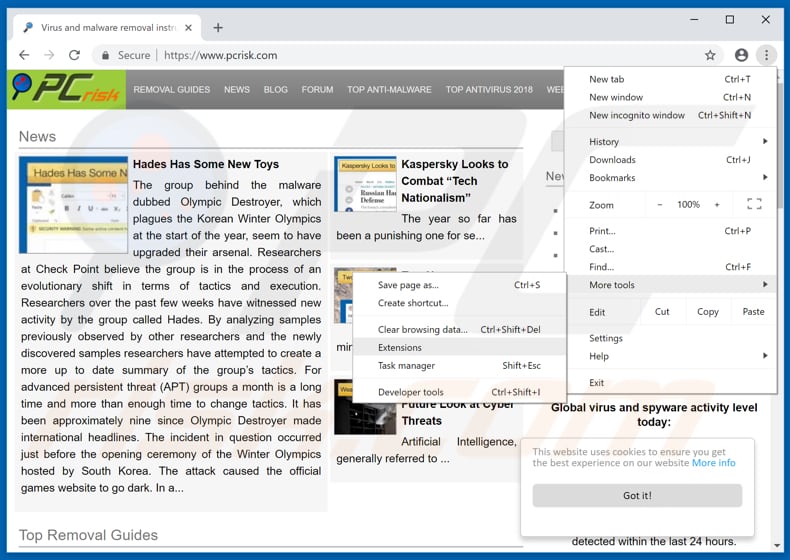Bookmark page with star icon

click(x=710, y=55)
